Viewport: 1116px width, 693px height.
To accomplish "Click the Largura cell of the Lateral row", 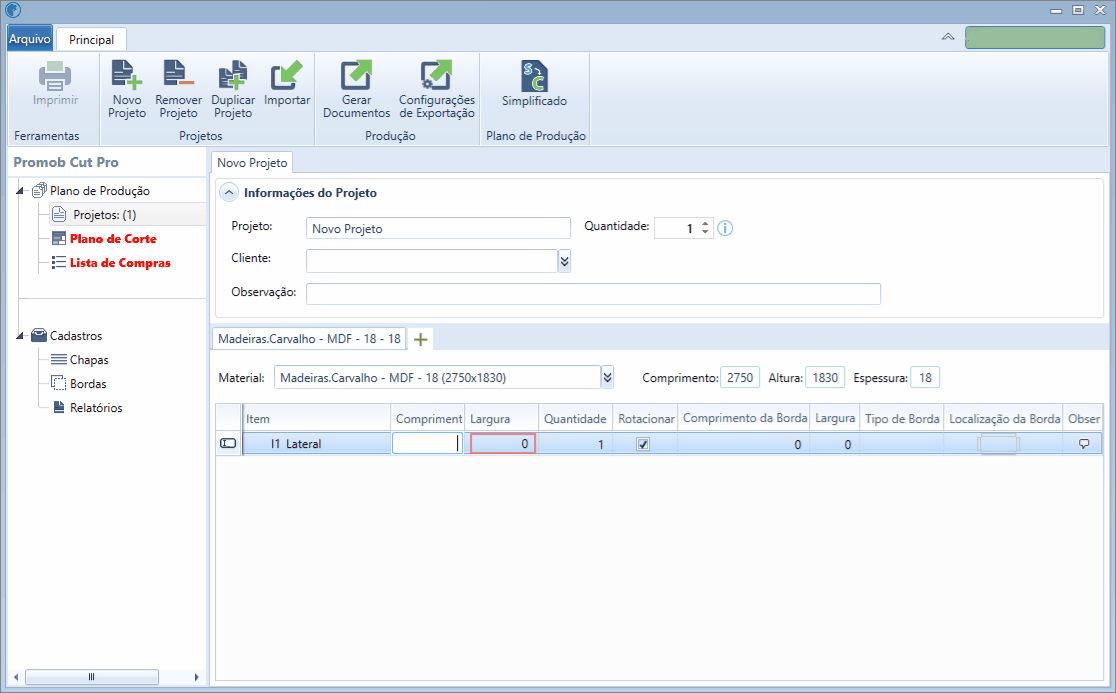I will coord(502,444).
